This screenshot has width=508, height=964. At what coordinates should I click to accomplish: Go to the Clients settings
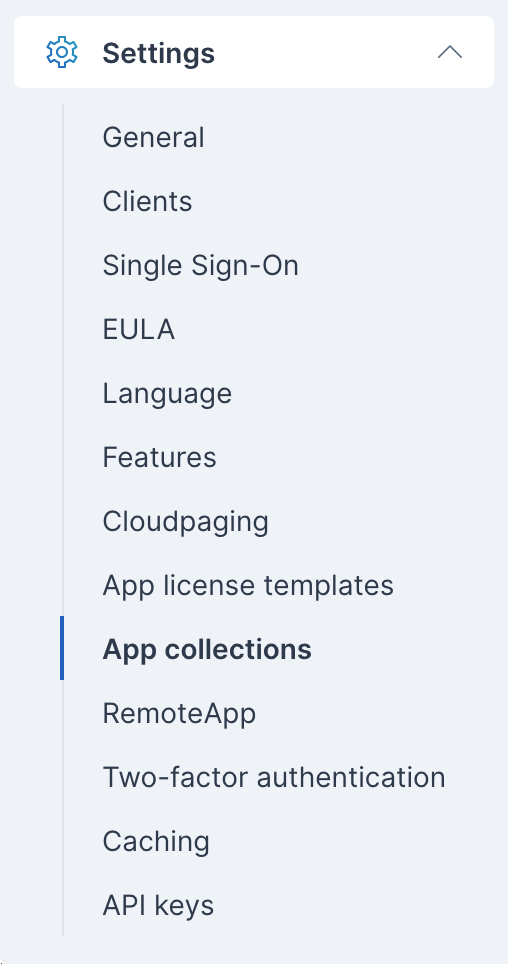pyautogui.click(x=147, y=201)
